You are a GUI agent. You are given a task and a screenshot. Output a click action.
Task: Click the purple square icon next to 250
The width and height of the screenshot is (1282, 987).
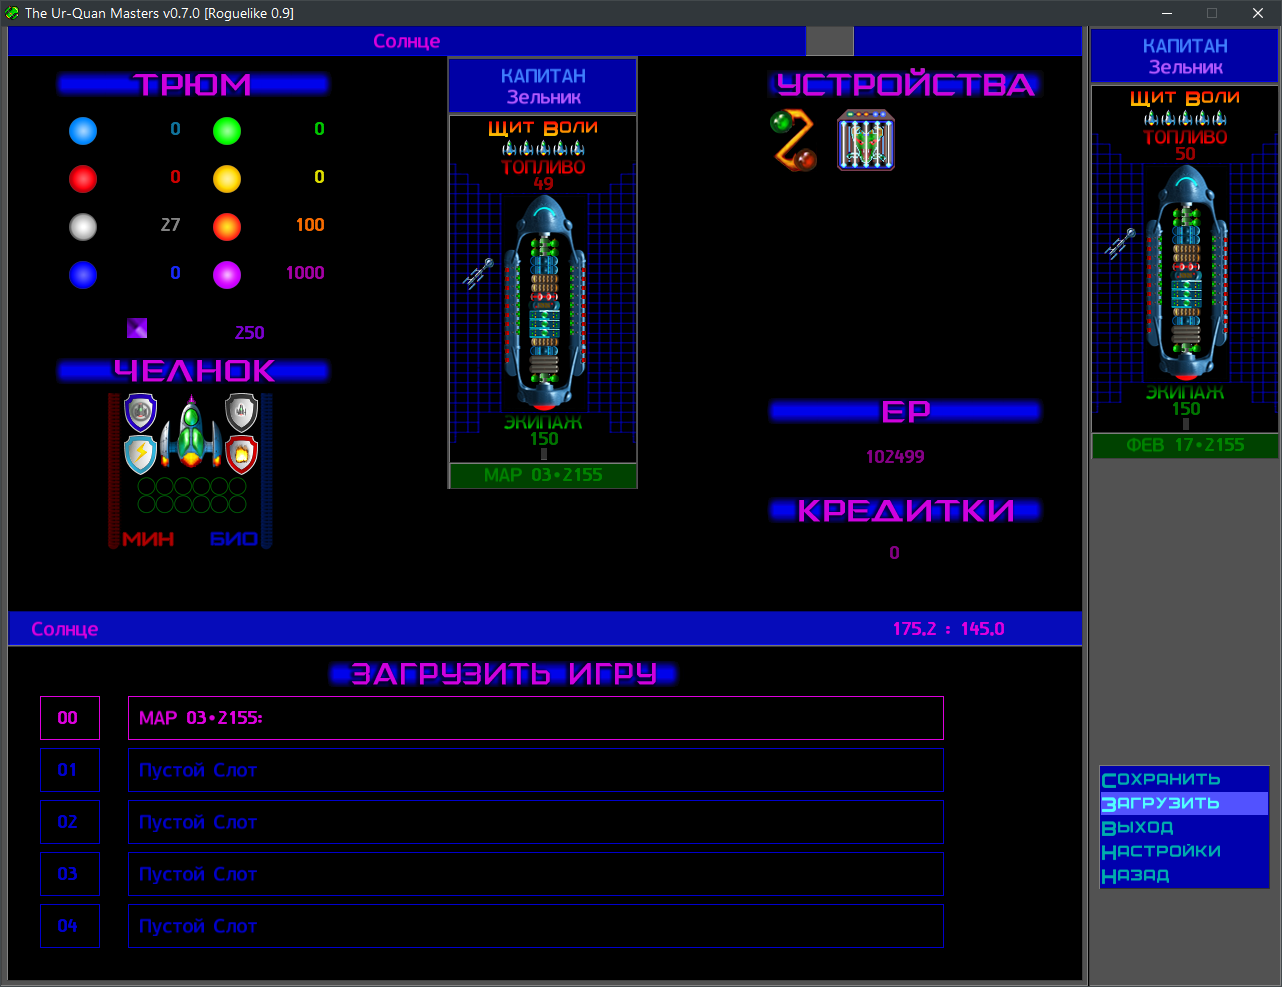click(x=137, y=328)
